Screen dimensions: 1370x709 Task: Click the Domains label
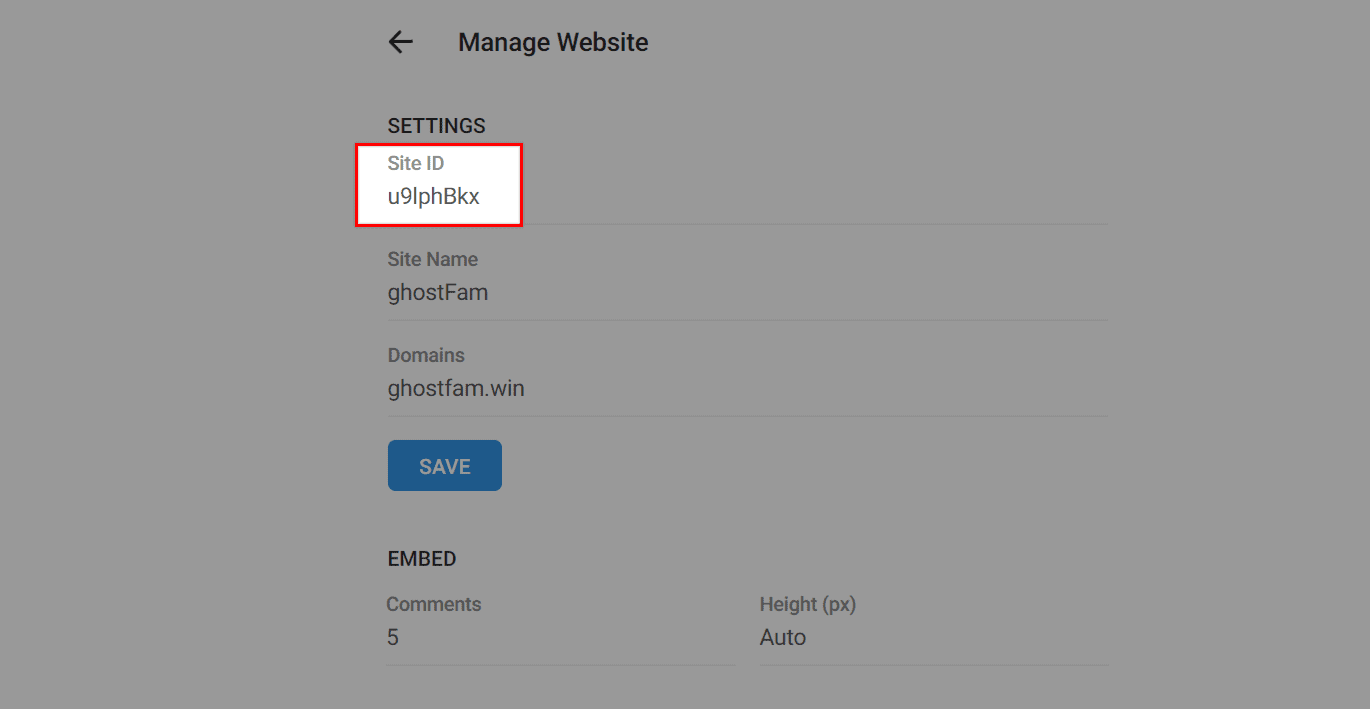pos(426,355)
